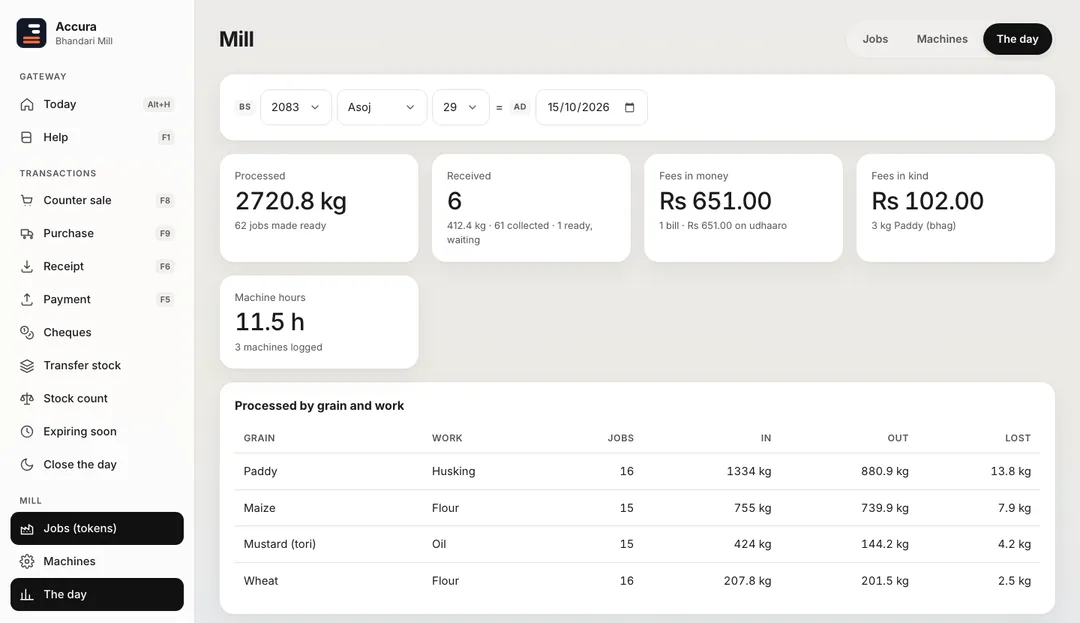
Task: Switch to the Machines tab
Action: (942, 39)
